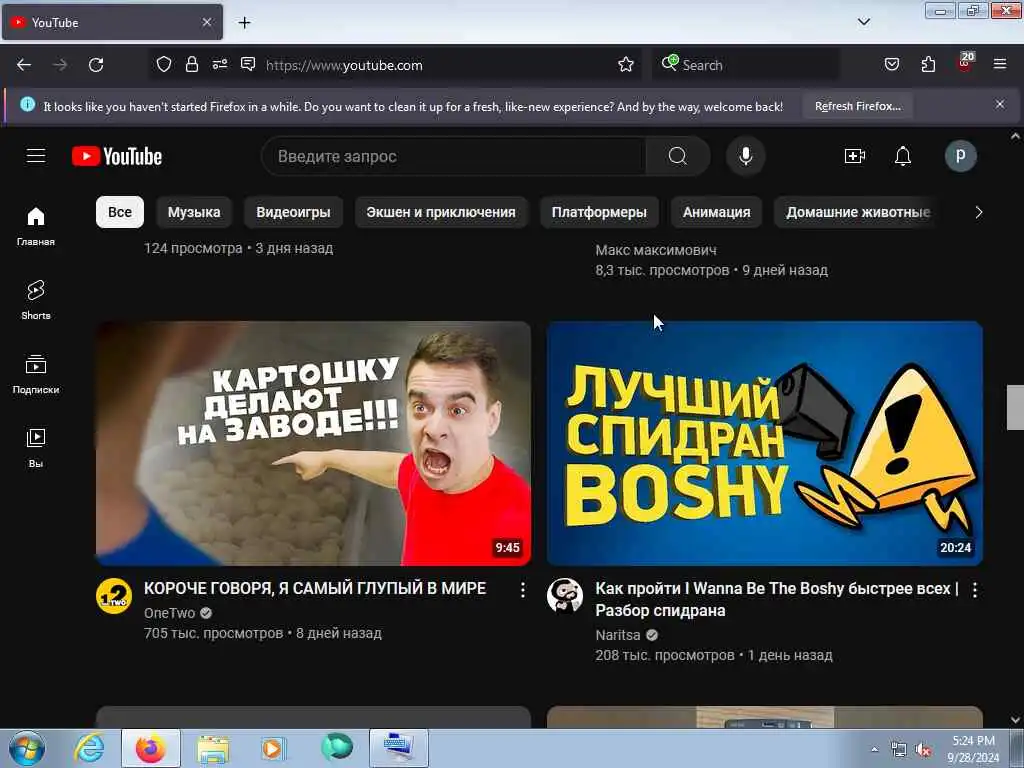
Task: Focus the YouTube Введите запрос search box
Action: [x=454, y=156]
